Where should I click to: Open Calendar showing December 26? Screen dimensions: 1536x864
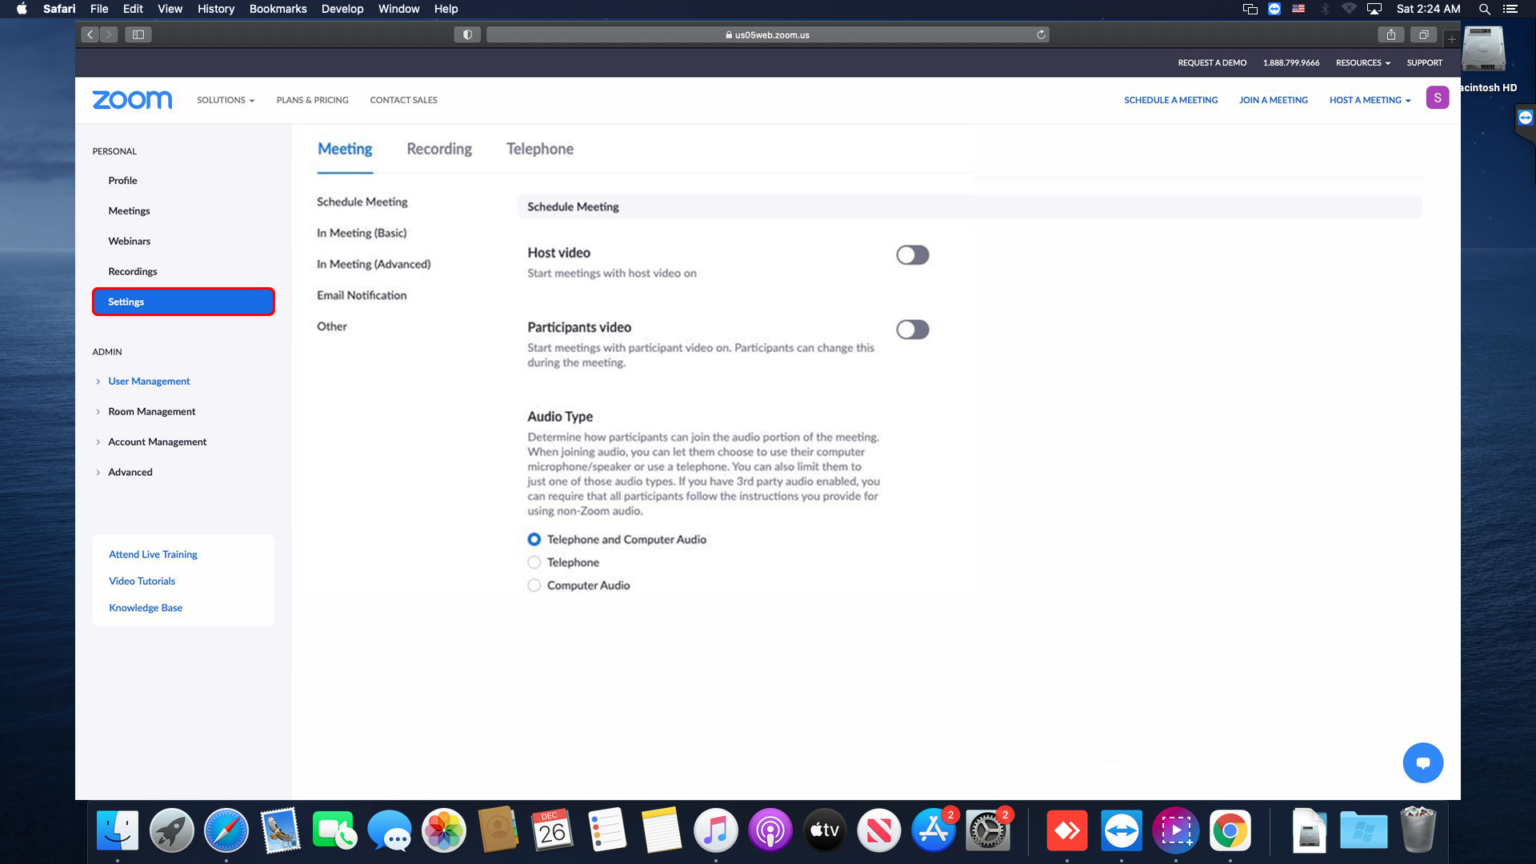coord(553,830)
